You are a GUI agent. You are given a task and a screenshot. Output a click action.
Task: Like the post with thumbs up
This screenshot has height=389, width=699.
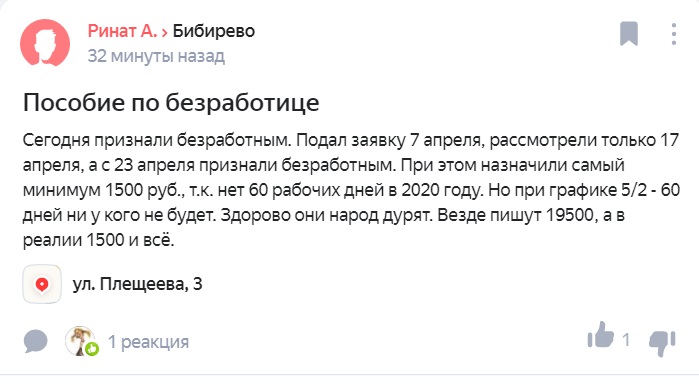[600, 335]
